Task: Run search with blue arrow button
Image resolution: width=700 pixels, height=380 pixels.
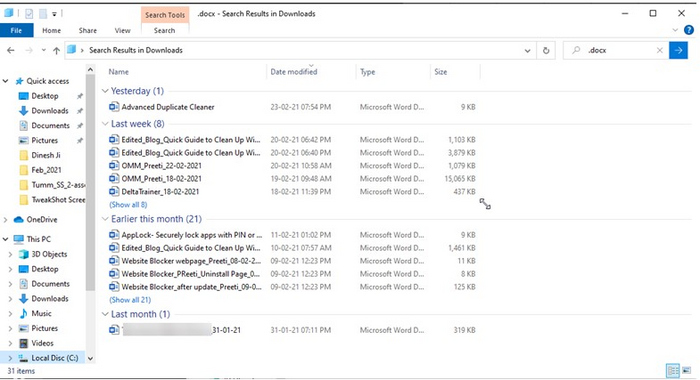Action: (x=678, y=50)
